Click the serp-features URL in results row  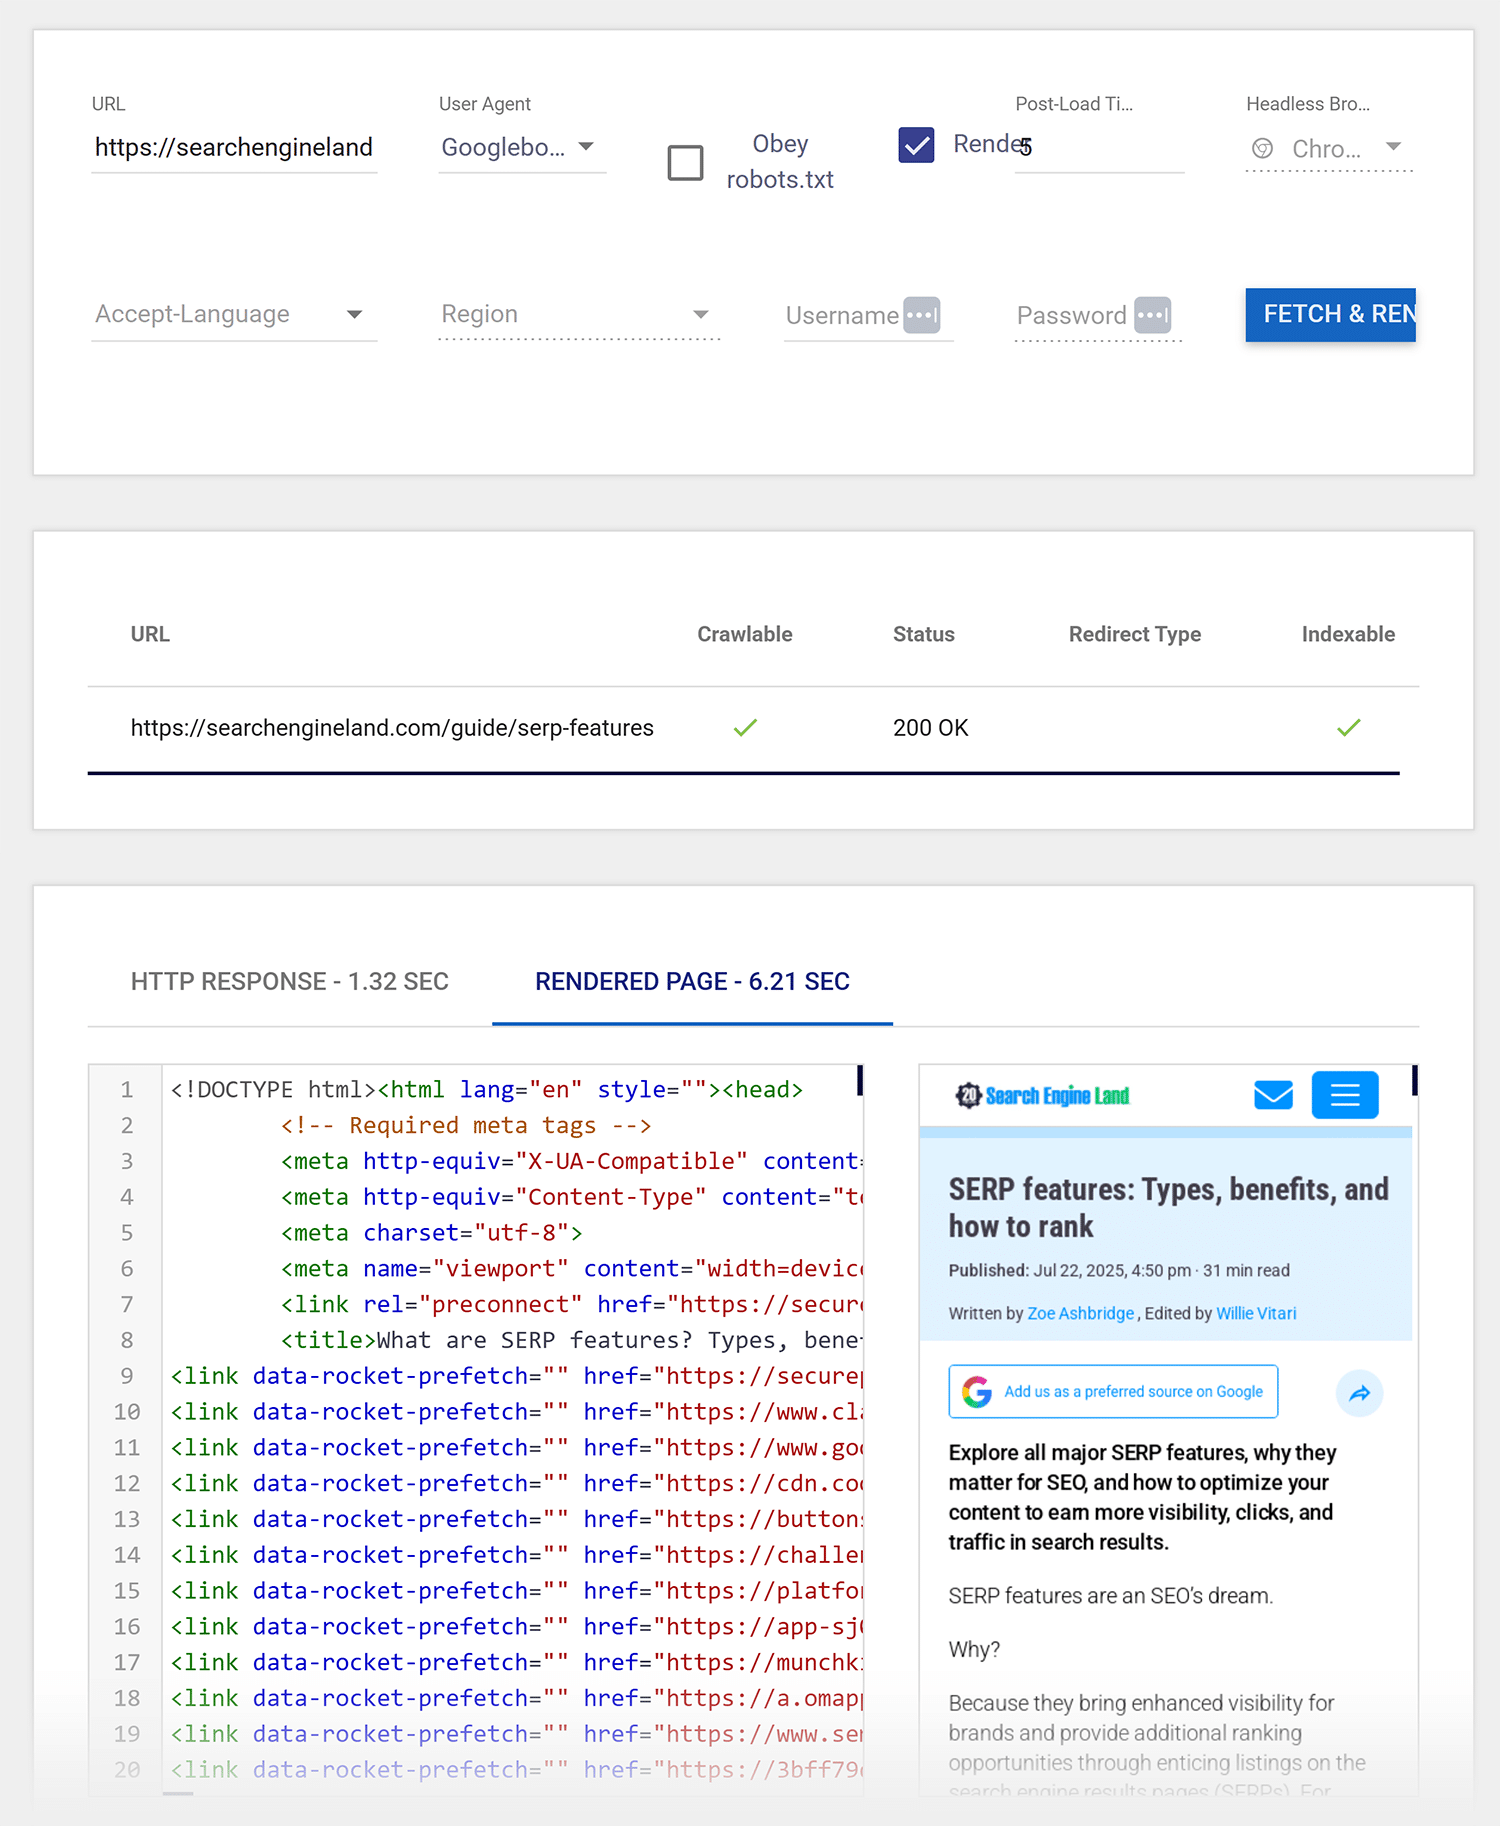[392, 728]
